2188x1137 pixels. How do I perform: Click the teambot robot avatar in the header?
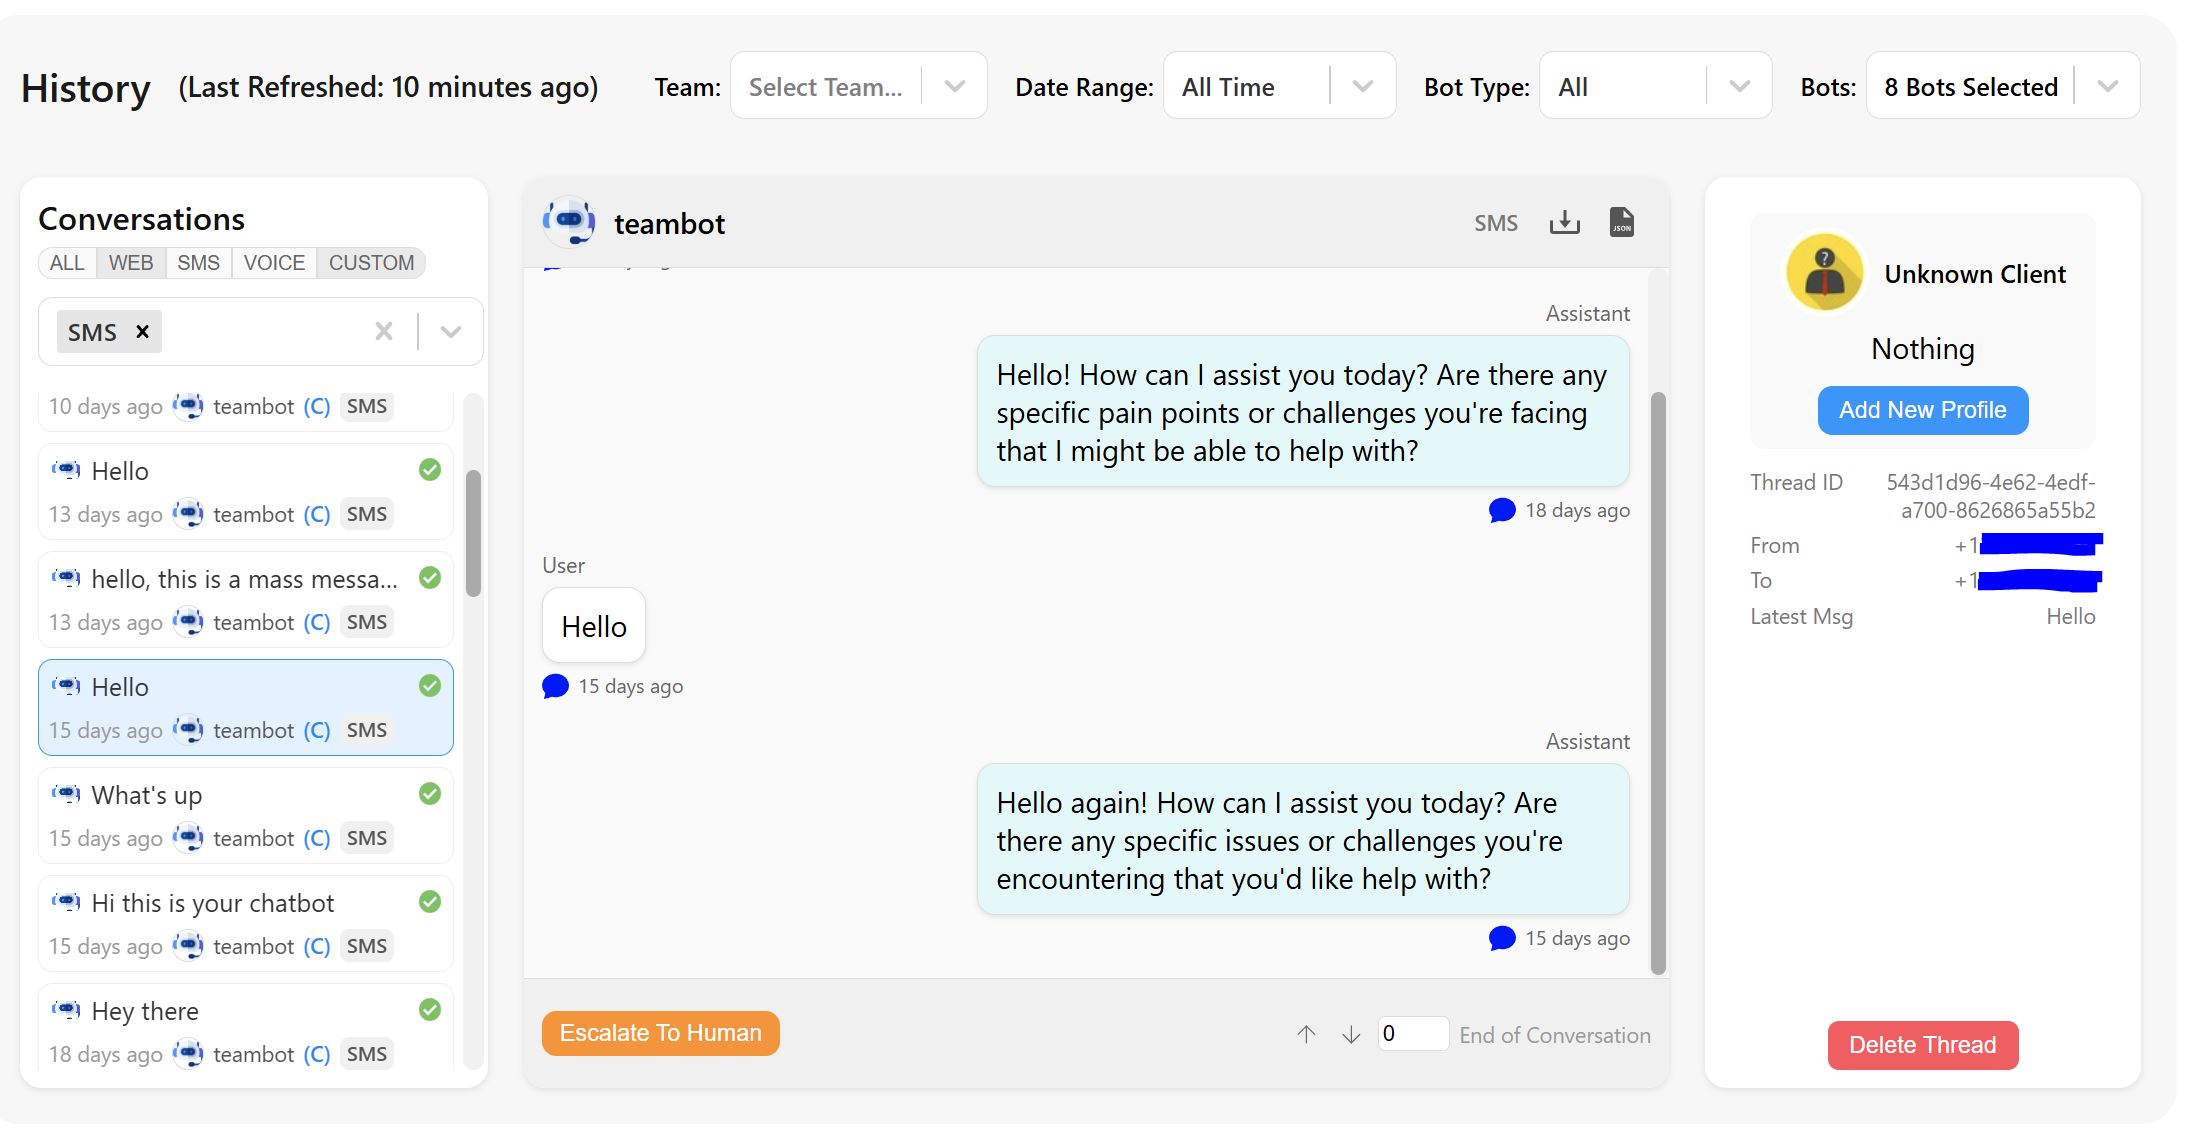(x=568, y=222)
